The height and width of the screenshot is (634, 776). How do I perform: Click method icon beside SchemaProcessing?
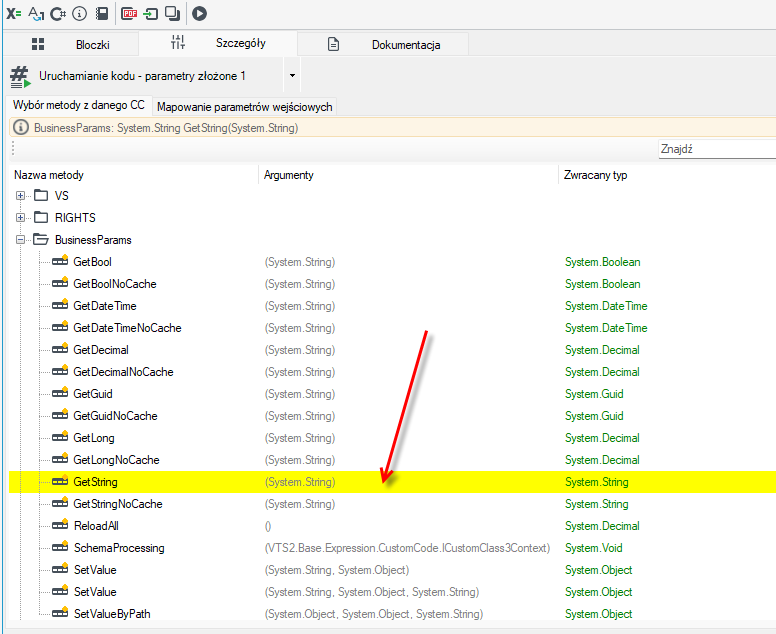coord(60,546)
